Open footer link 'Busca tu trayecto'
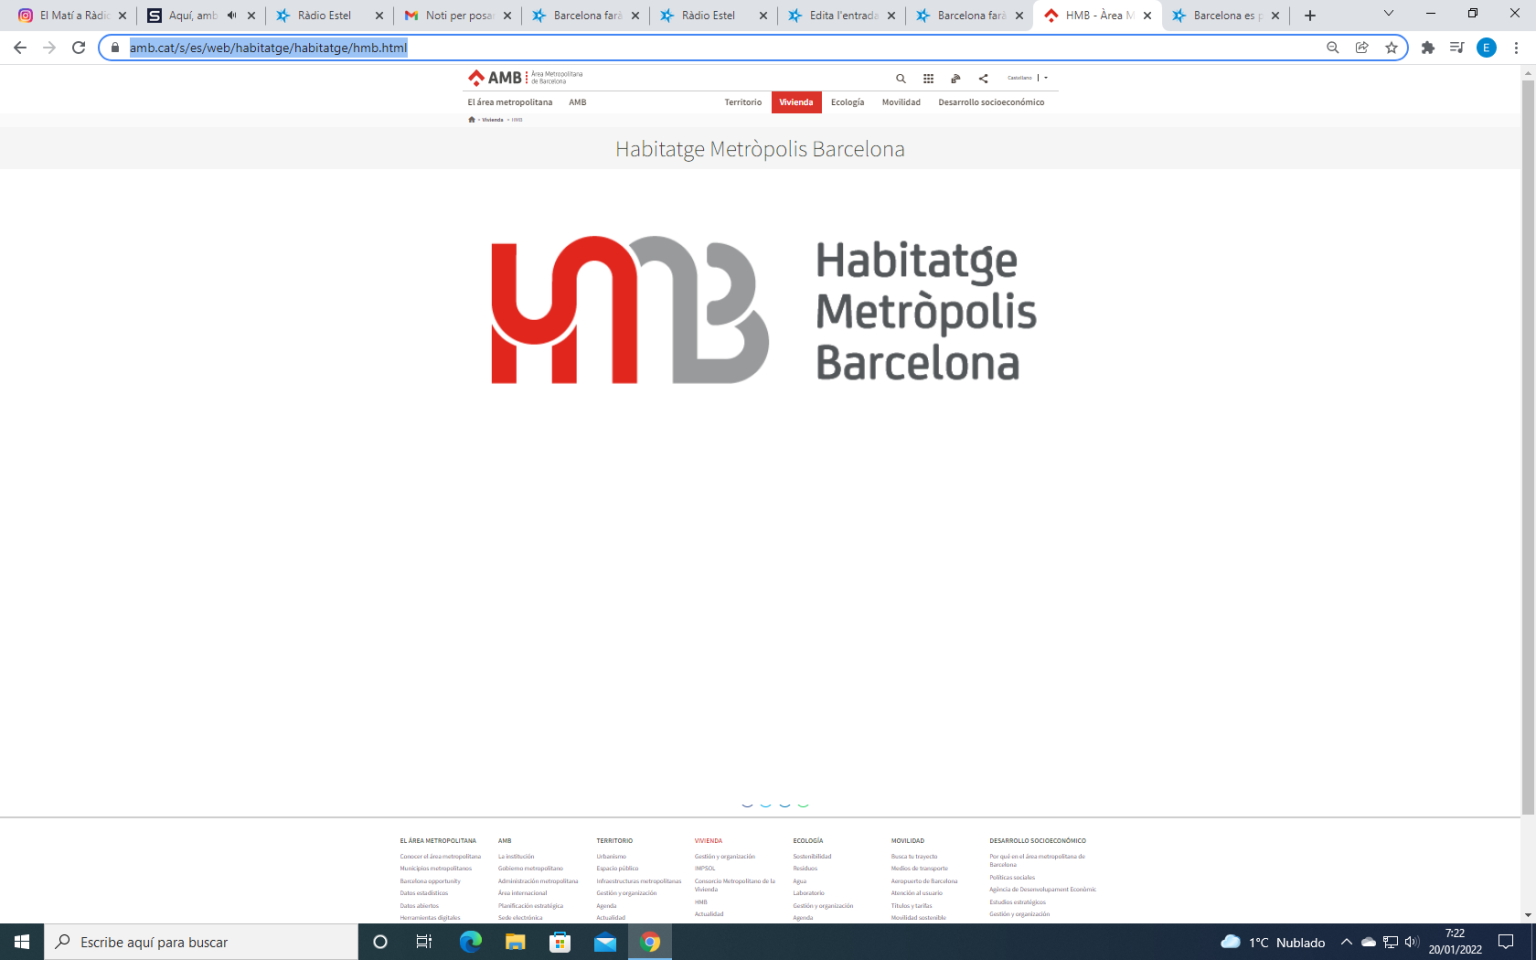 tap(914, 856)
